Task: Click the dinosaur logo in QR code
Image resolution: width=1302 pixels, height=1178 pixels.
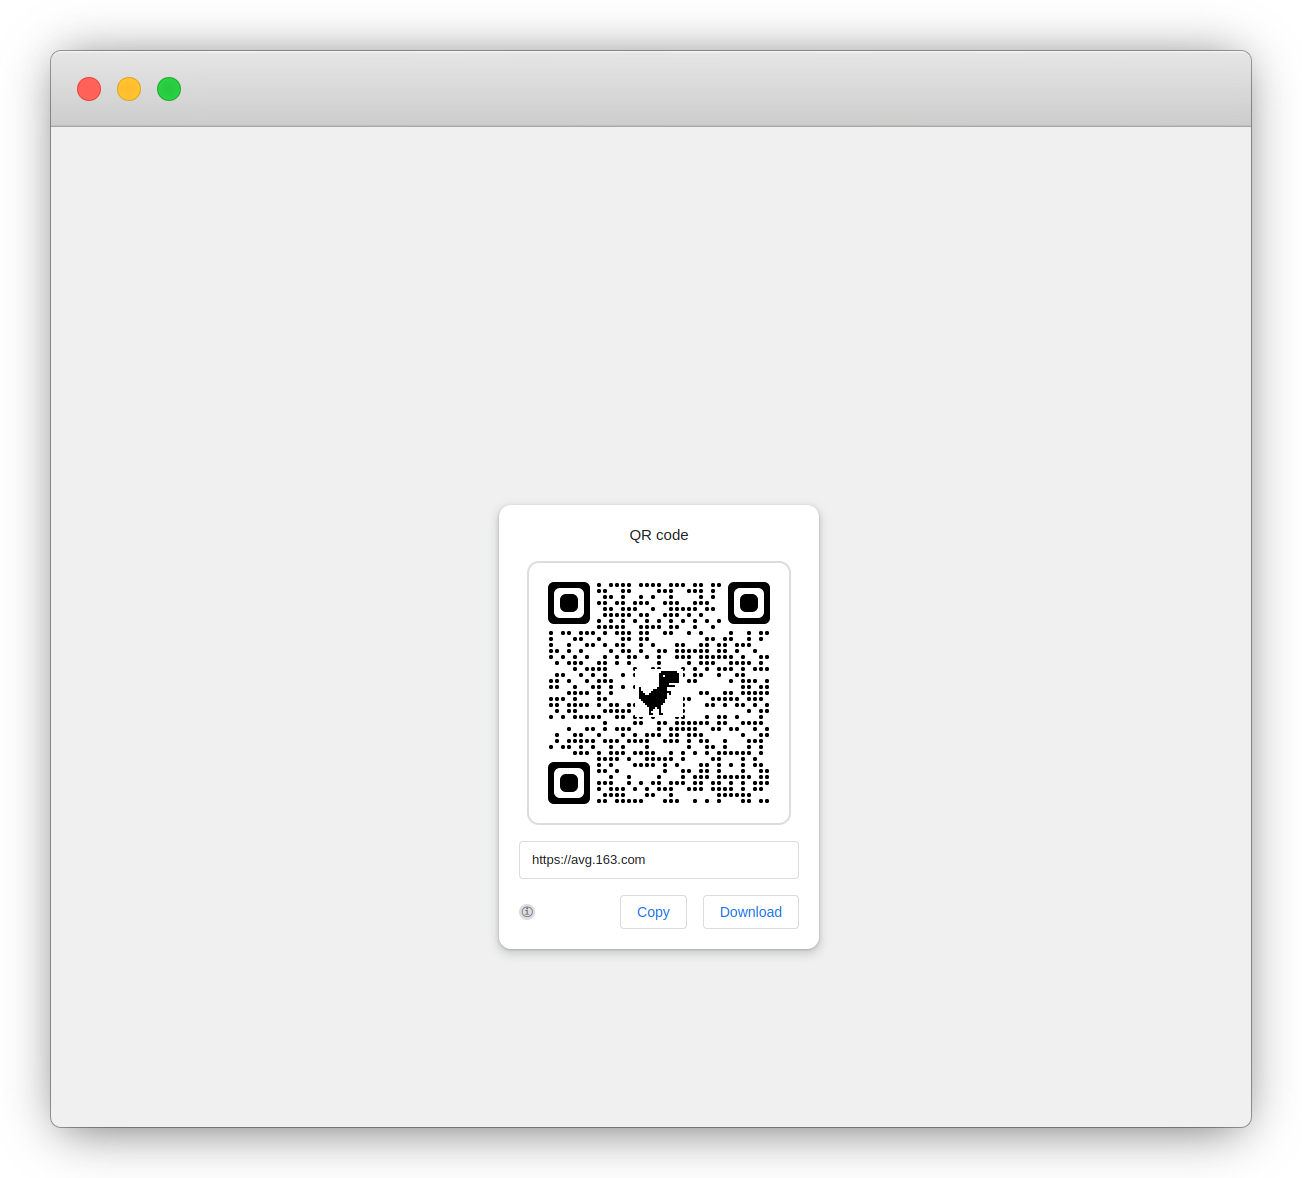Action: [x=659, y=692]
